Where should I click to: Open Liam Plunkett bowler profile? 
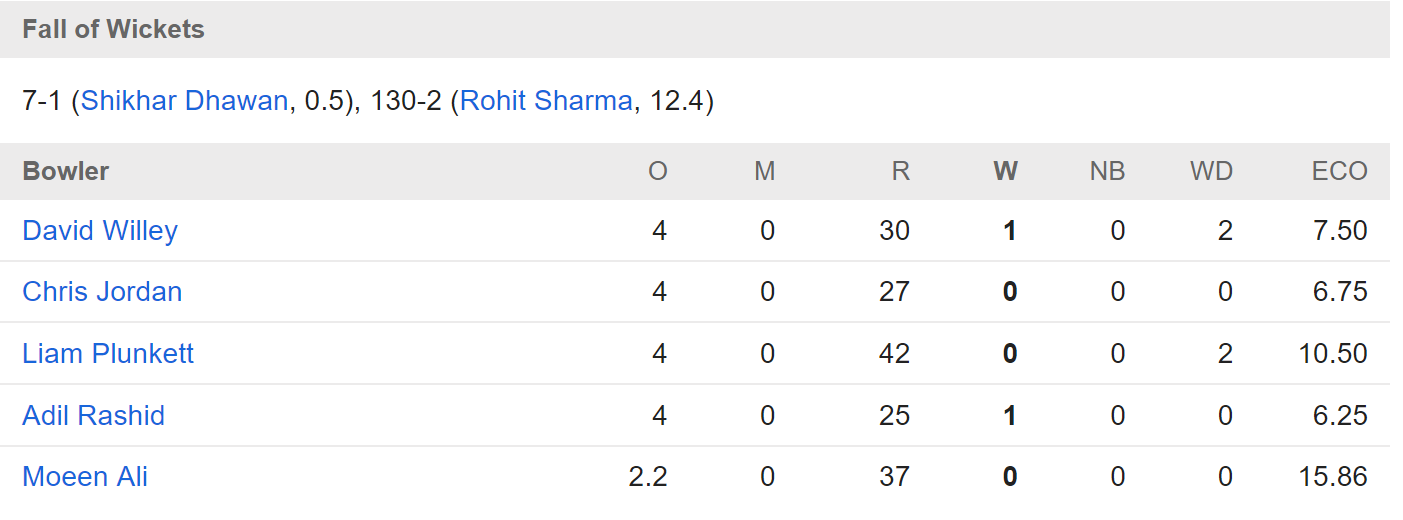tap(108, 353)
